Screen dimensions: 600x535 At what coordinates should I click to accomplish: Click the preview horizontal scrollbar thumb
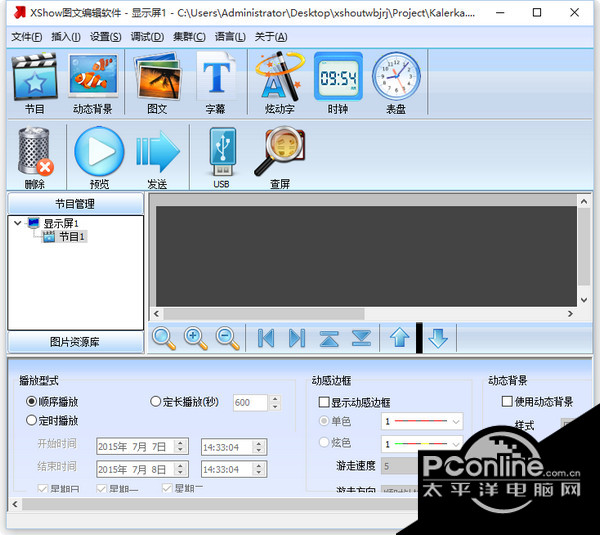tap(264, 313)
